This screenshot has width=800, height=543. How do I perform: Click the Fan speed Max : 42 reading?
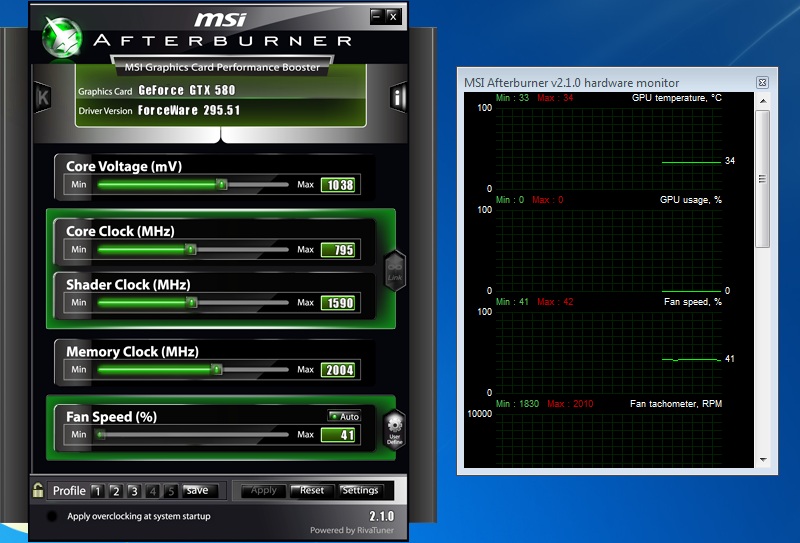pos(555,302)
